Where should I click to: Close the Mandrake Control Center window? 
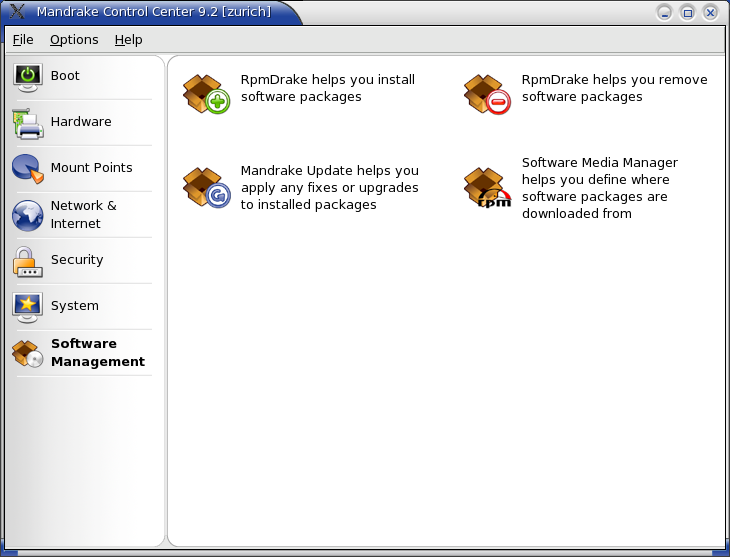click(710, 13)
